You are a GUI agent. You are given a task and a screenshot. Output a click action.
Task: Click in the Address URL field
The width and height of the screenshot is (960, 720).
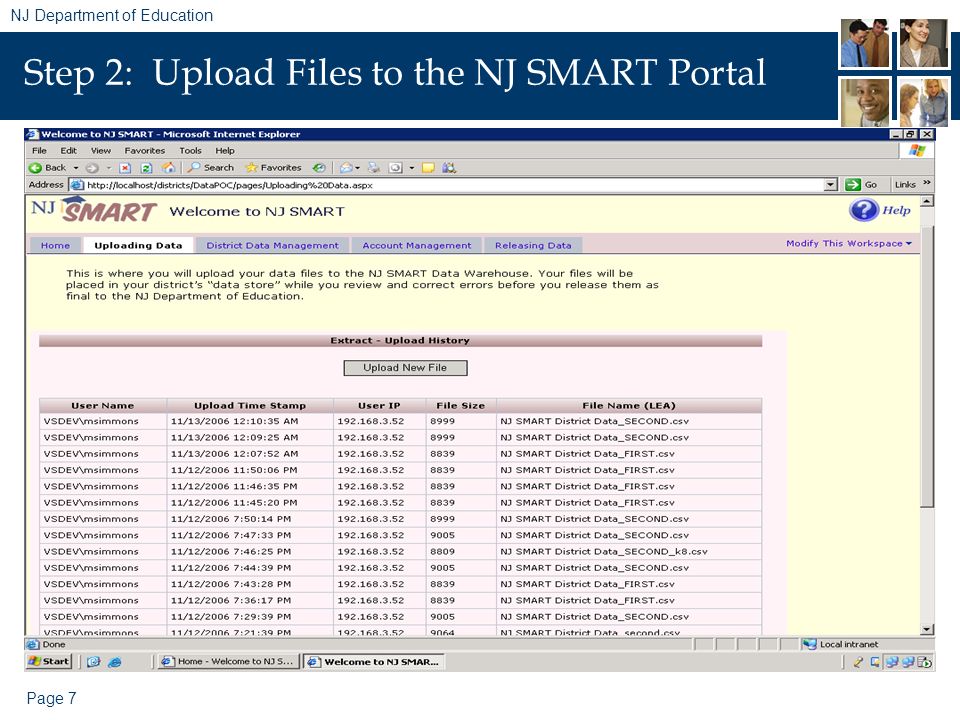coord(453,185)
